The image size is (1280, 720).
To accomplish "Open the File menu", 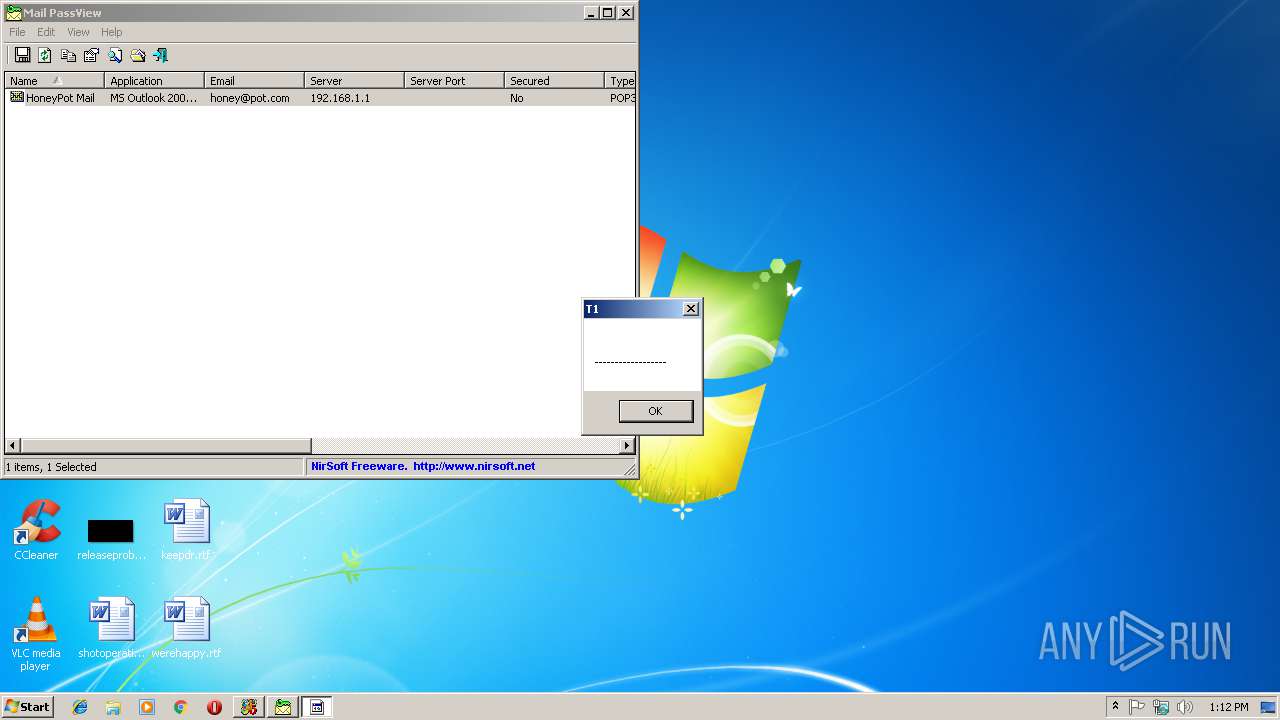I will (17, 32).
